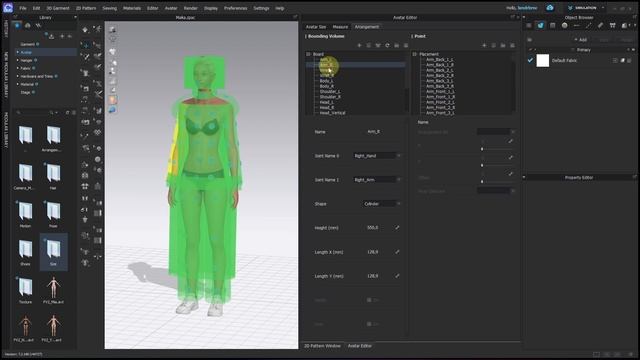The image size is (640, 360).
Task: Open the Joint Name 1 Right_Arm dropdown
Action: 377,180
